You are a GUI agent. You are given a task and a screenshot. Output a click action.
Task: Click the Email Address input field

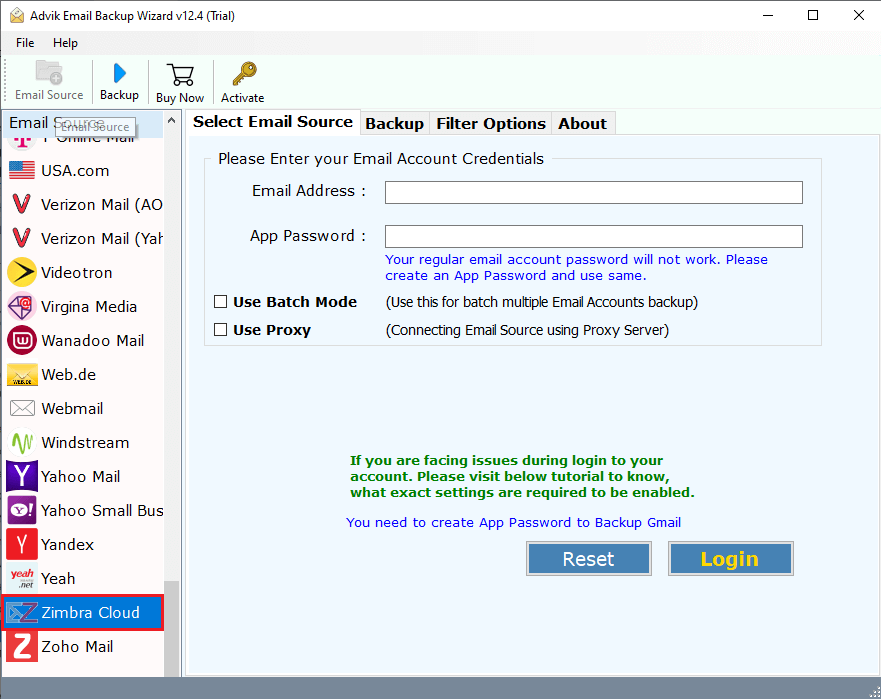pos(593,192)
